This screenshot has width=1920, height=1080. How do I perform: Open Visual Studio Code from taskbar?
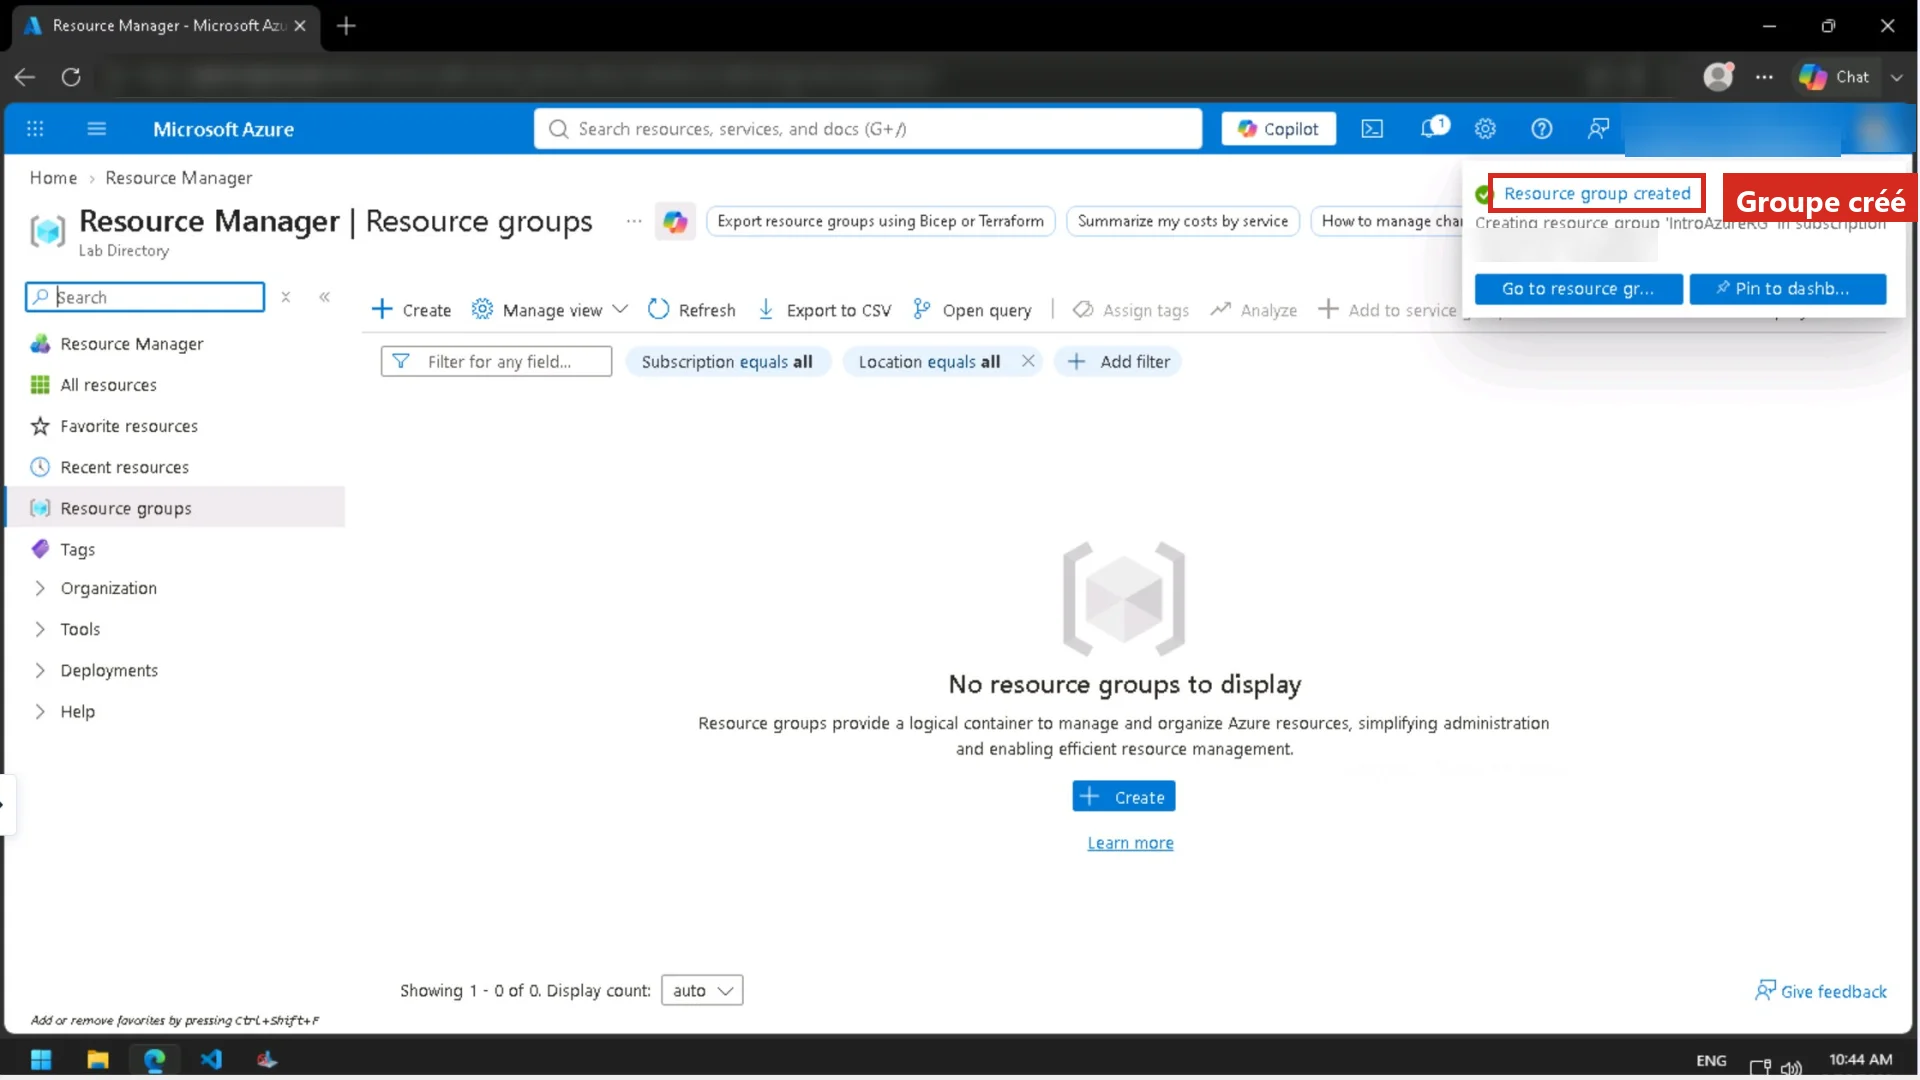pos(211,1060)
